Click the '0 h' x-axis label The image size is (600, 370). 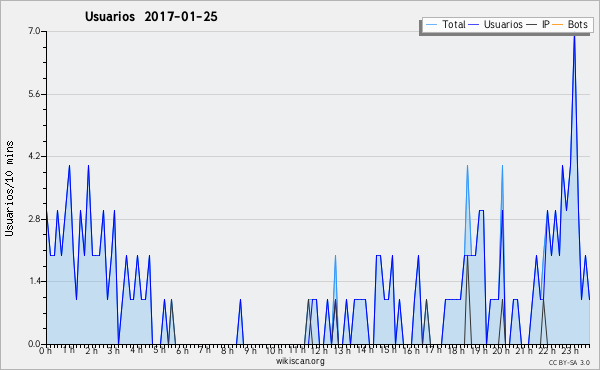tap(46, 350)
